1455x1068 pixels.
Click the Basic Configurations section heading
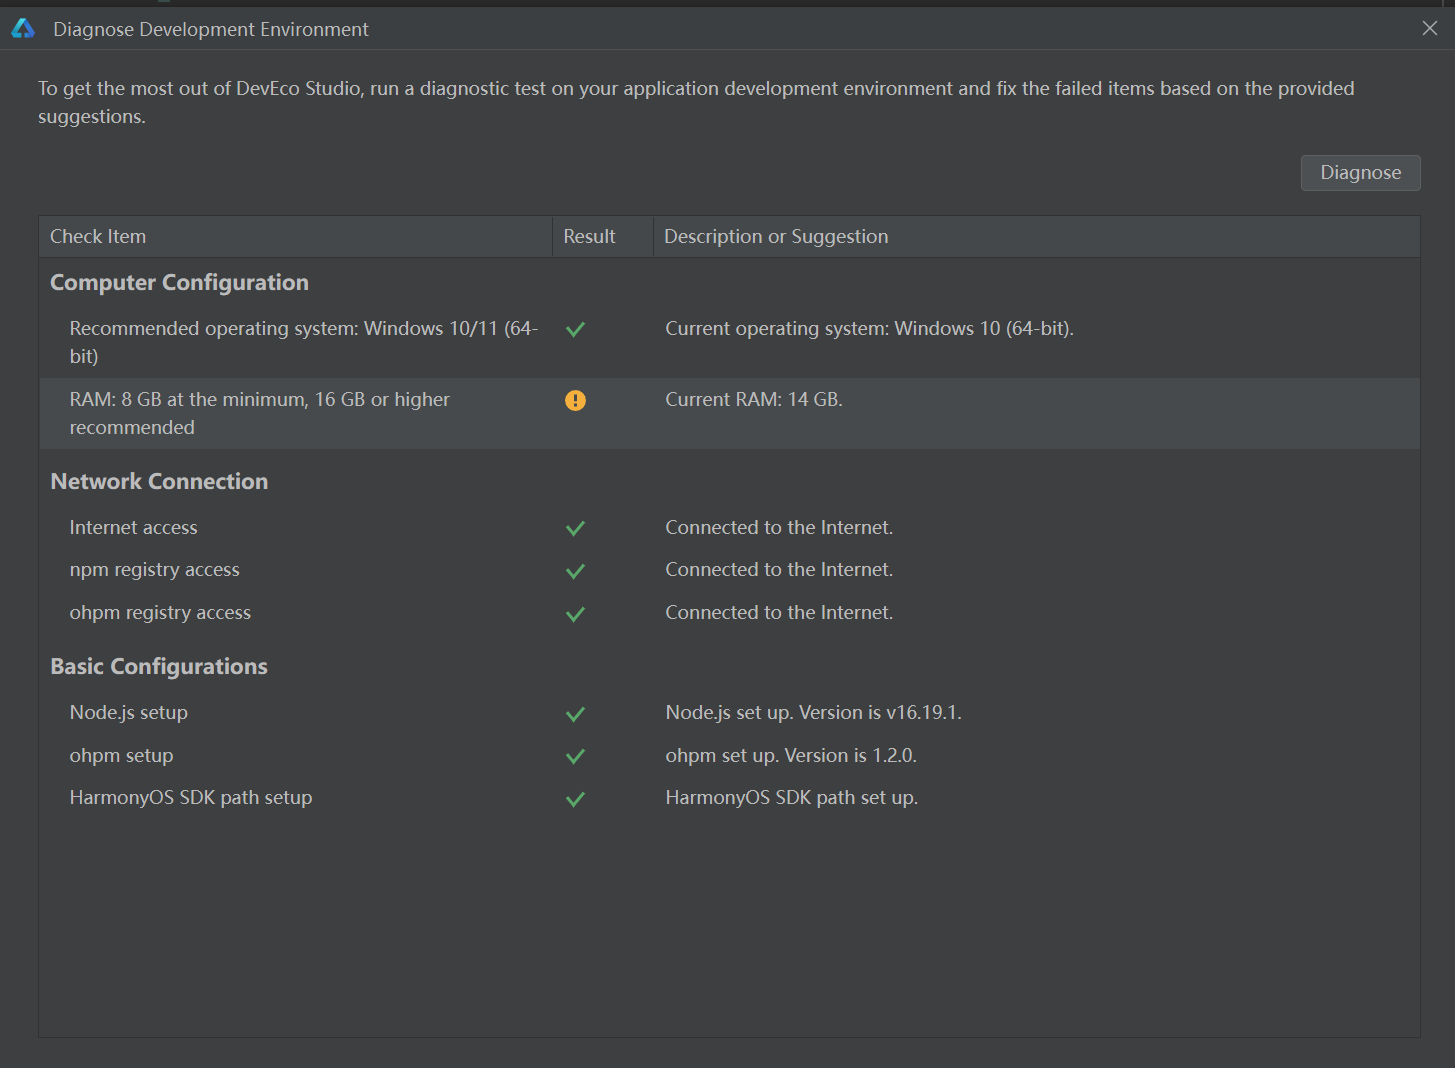click(159, 667)
